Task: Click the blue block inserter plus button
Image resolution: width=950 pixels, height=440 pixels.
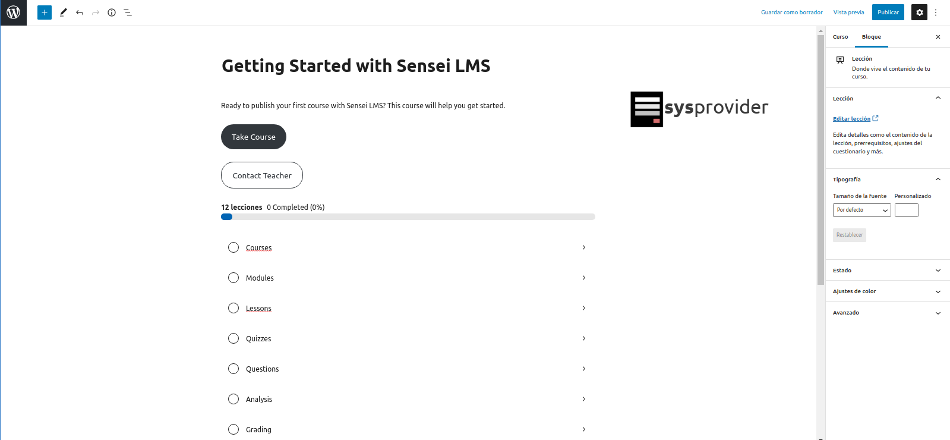Action: [44, 13]
